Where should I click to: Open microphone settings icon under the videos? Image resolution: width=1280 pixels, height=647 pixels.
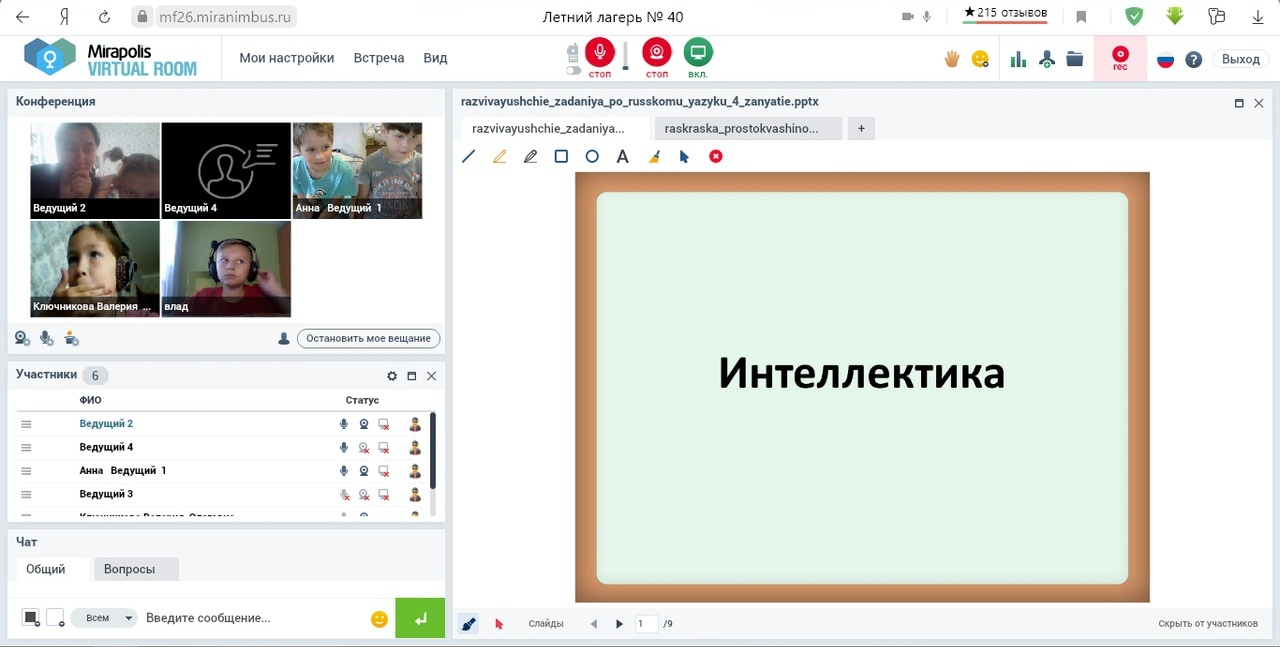pyautogui.click(x=47, y=338)
